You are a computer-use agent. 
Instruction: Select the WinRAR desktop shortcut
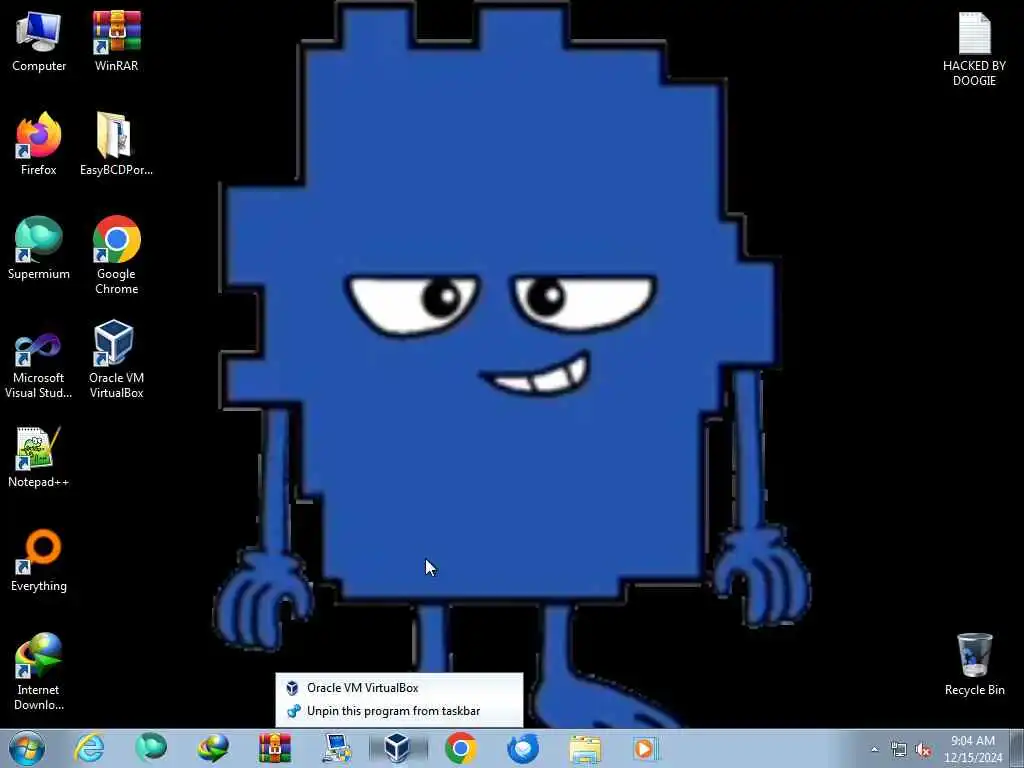coord(116,40)
